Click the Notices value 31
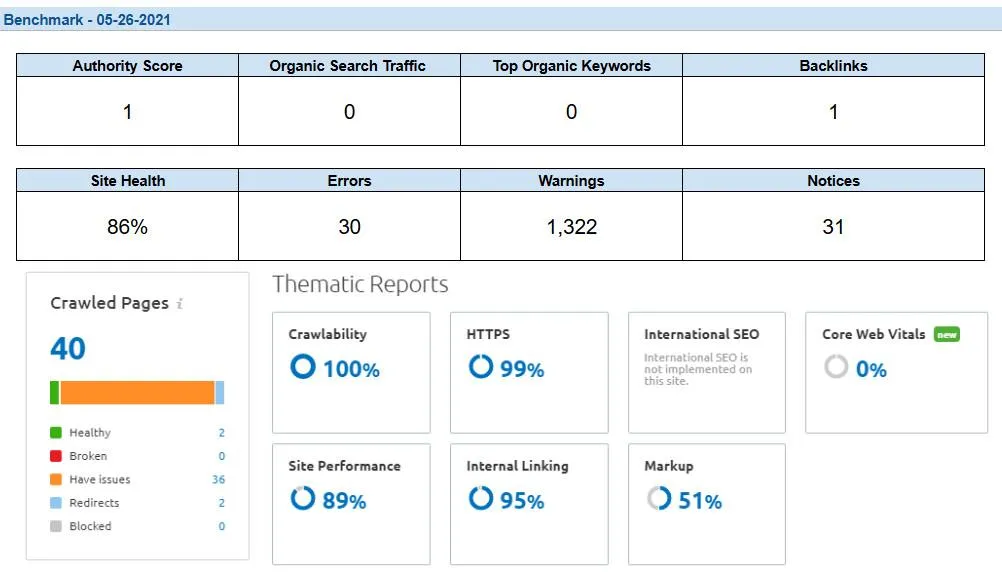 (x=833, y=226)
